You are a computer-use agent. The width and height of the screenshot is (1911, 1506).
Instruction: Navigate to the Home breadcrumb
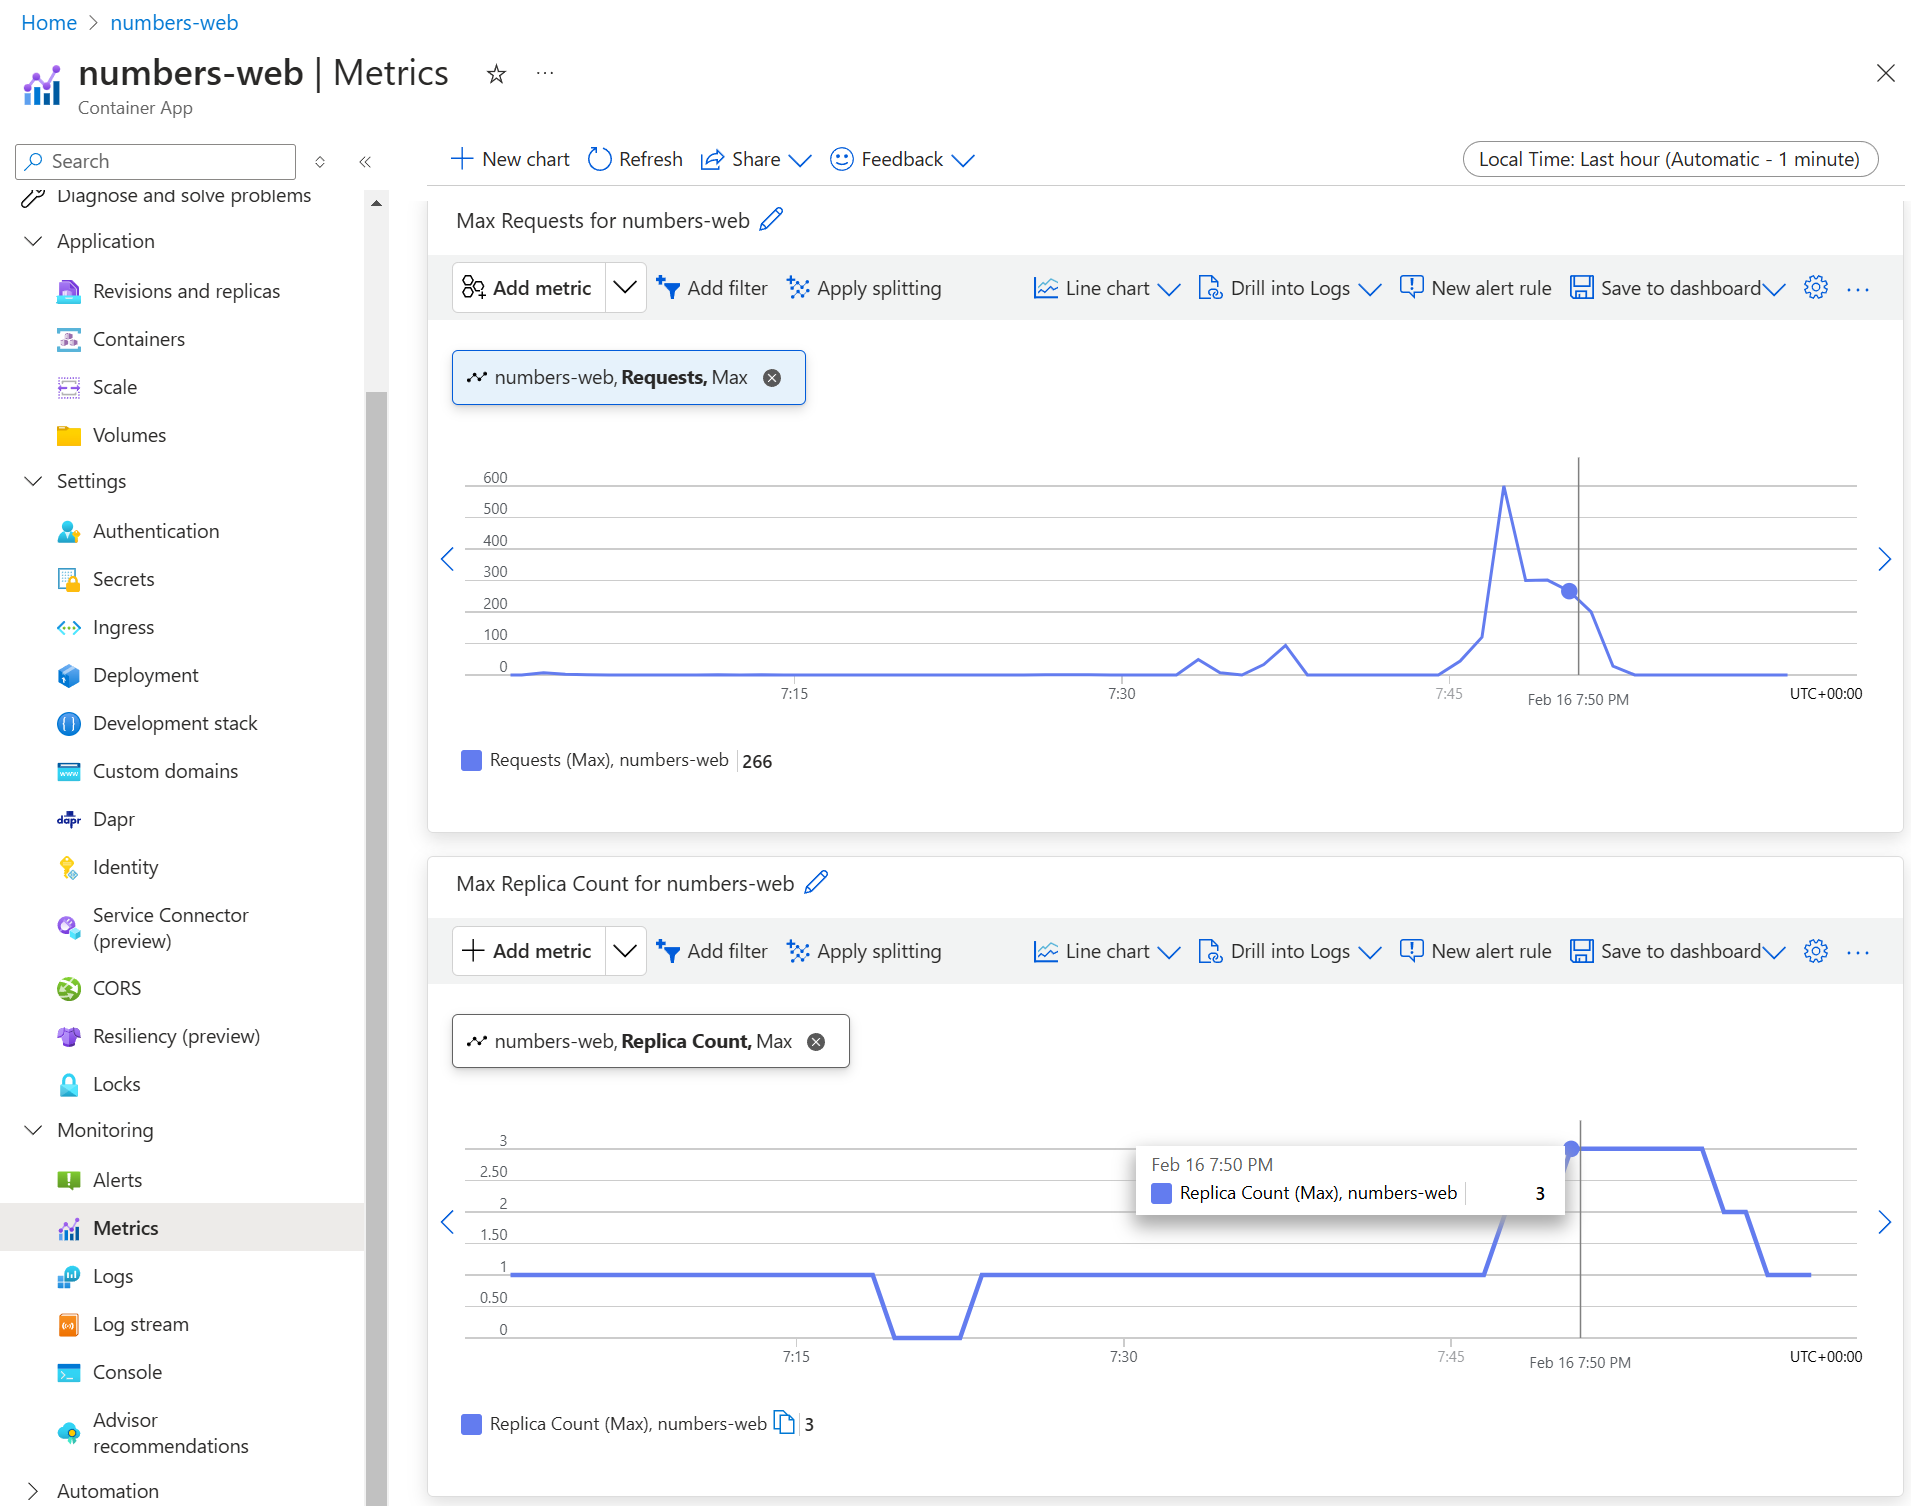49,22
